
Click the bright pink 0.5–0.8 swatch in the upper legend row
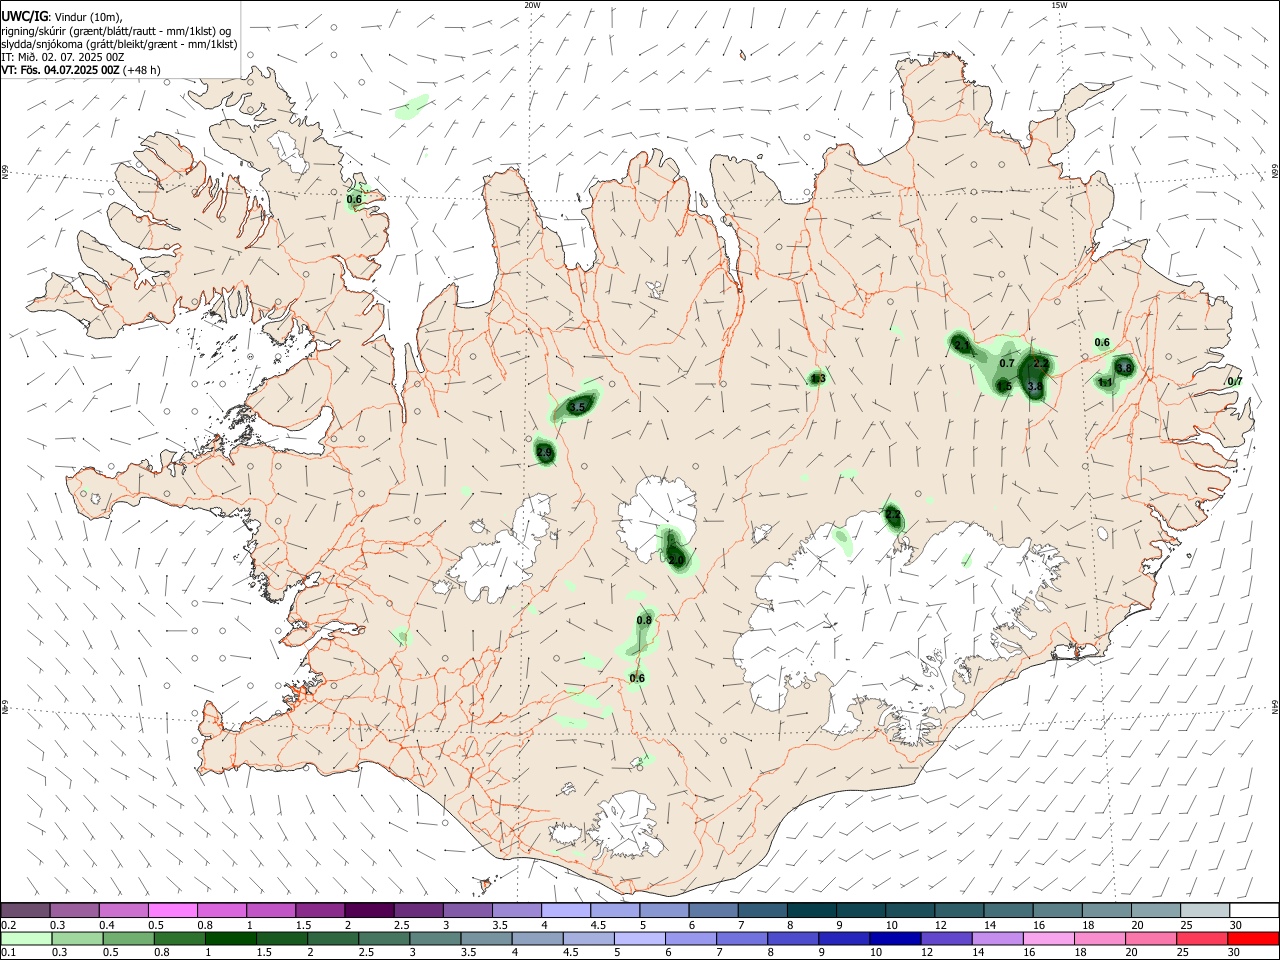coord(172,910)
